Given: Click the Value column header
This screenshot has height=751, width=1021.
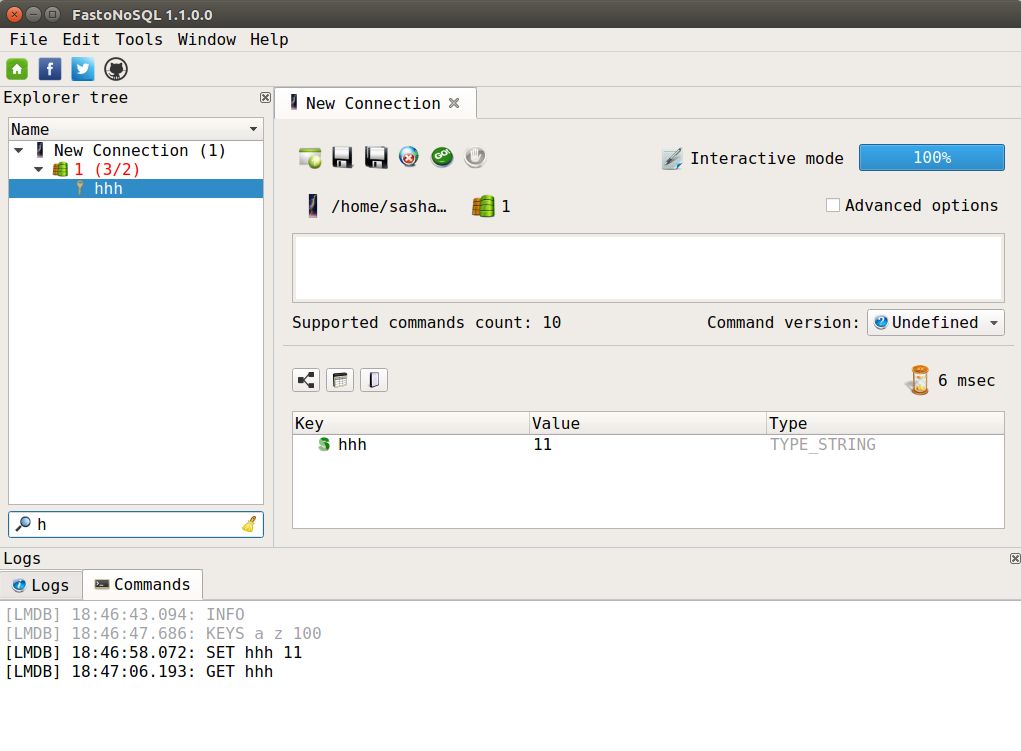Looking at the screenshot, I should (x=648, y=423).
